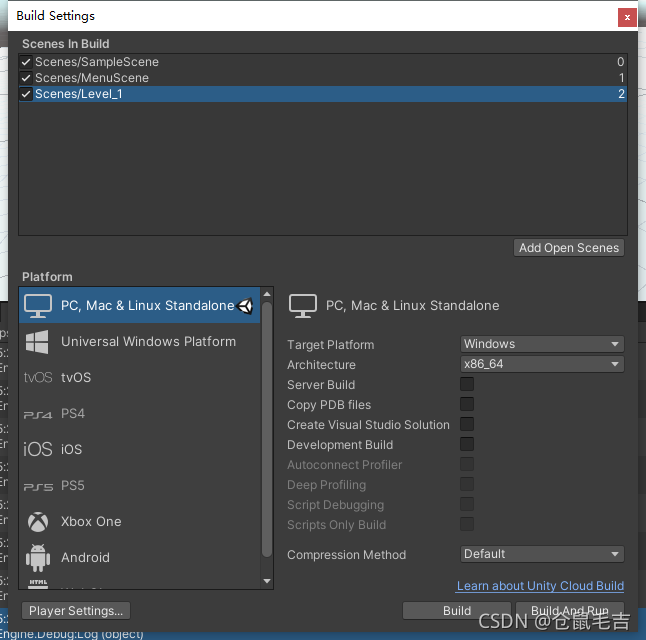Select the iOS platform row
The width and height of the screenshot is (646, 640).
click(140, 449)
